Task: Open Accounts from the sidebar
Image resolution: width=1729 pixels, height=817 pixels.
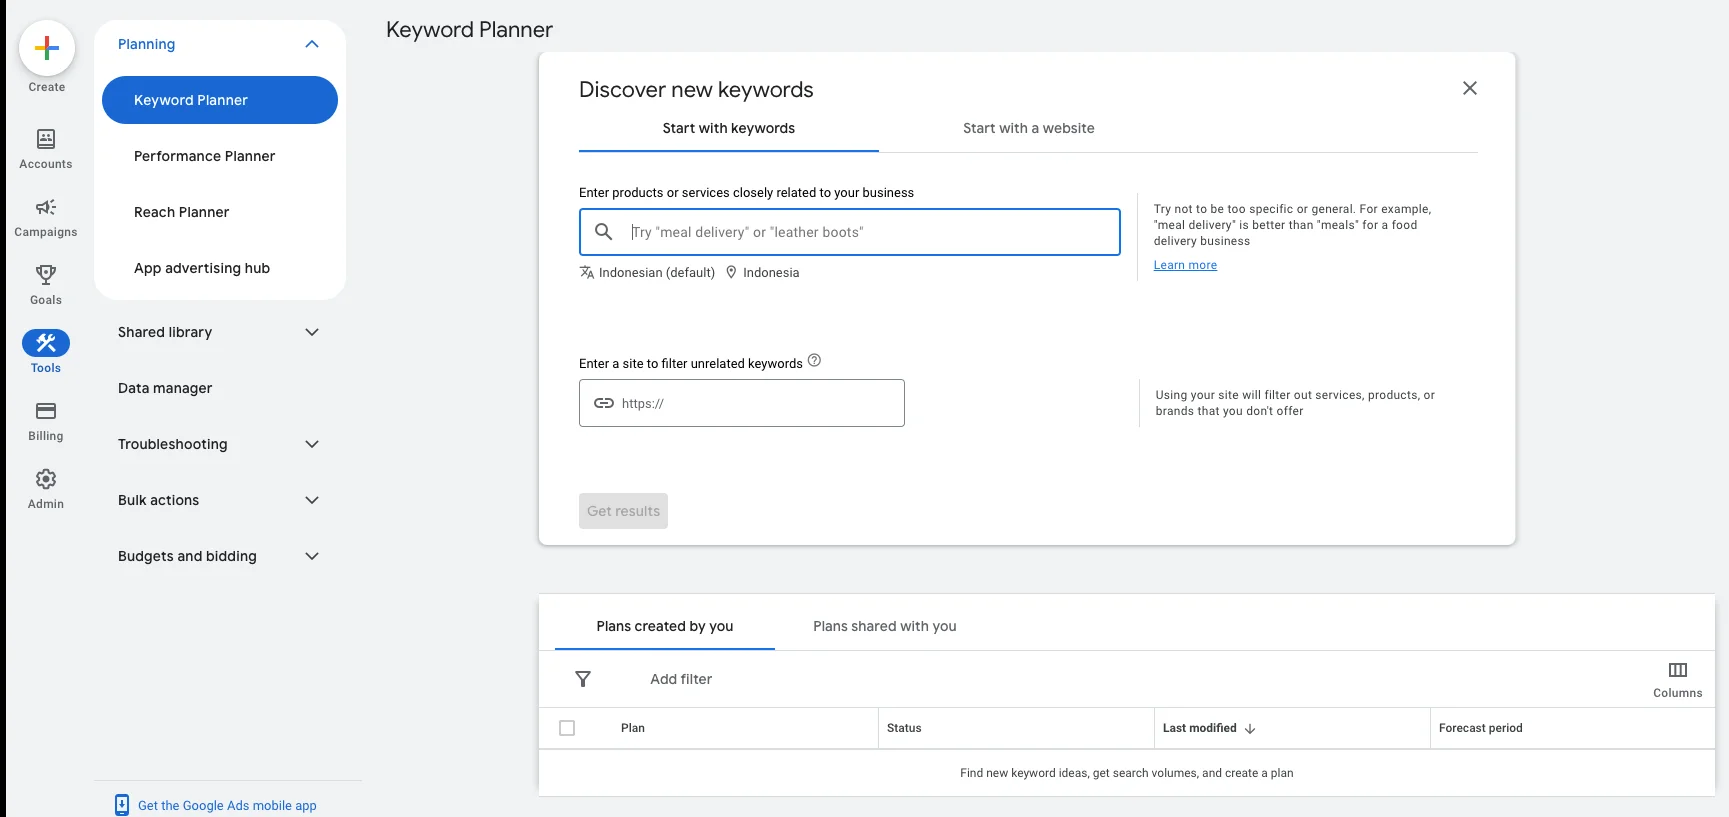Action: [x=46, y=140]
